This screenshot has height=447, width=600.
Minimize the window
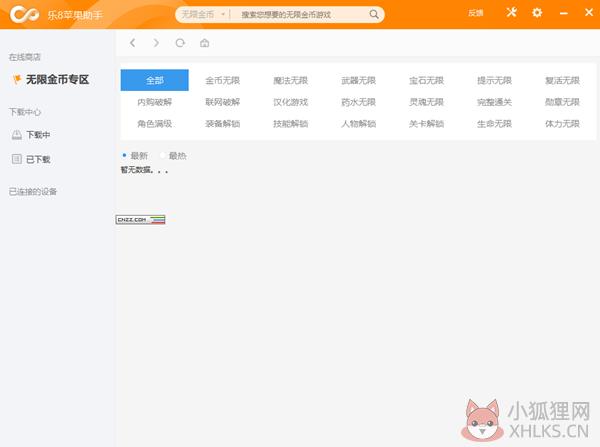563,13
